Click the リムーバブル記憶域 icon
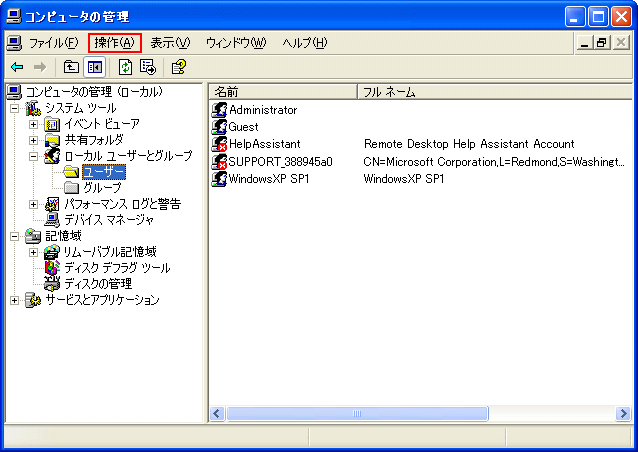638x452 pixels. pos(52,252)
